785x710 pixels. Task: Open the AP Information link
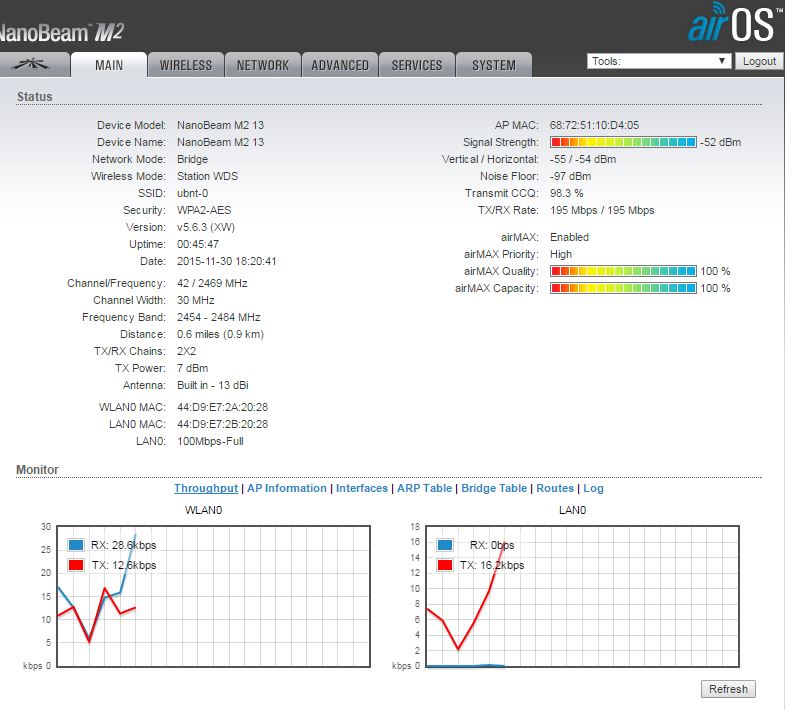pos(286,488)
